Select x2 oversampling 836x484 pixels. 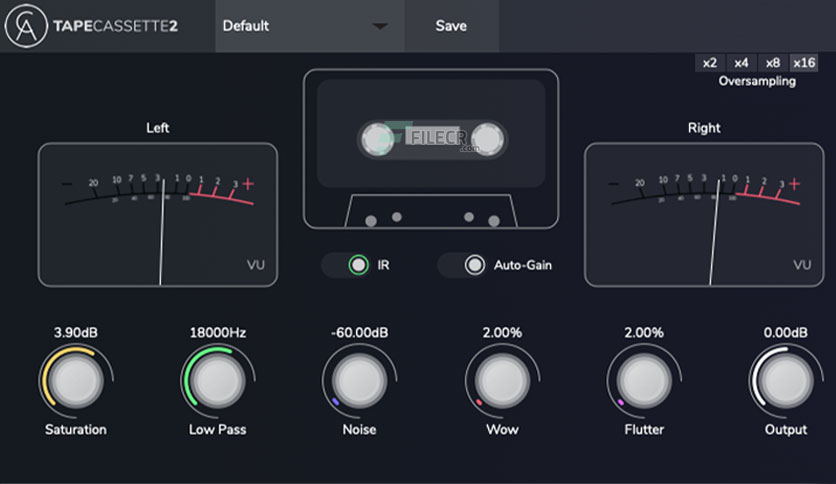(710, 63)
